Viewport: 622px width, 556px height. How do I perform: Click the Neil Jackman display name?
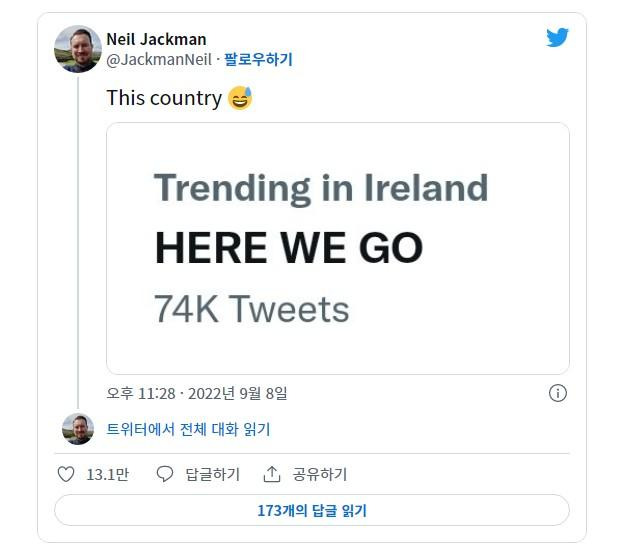[156, 39]
